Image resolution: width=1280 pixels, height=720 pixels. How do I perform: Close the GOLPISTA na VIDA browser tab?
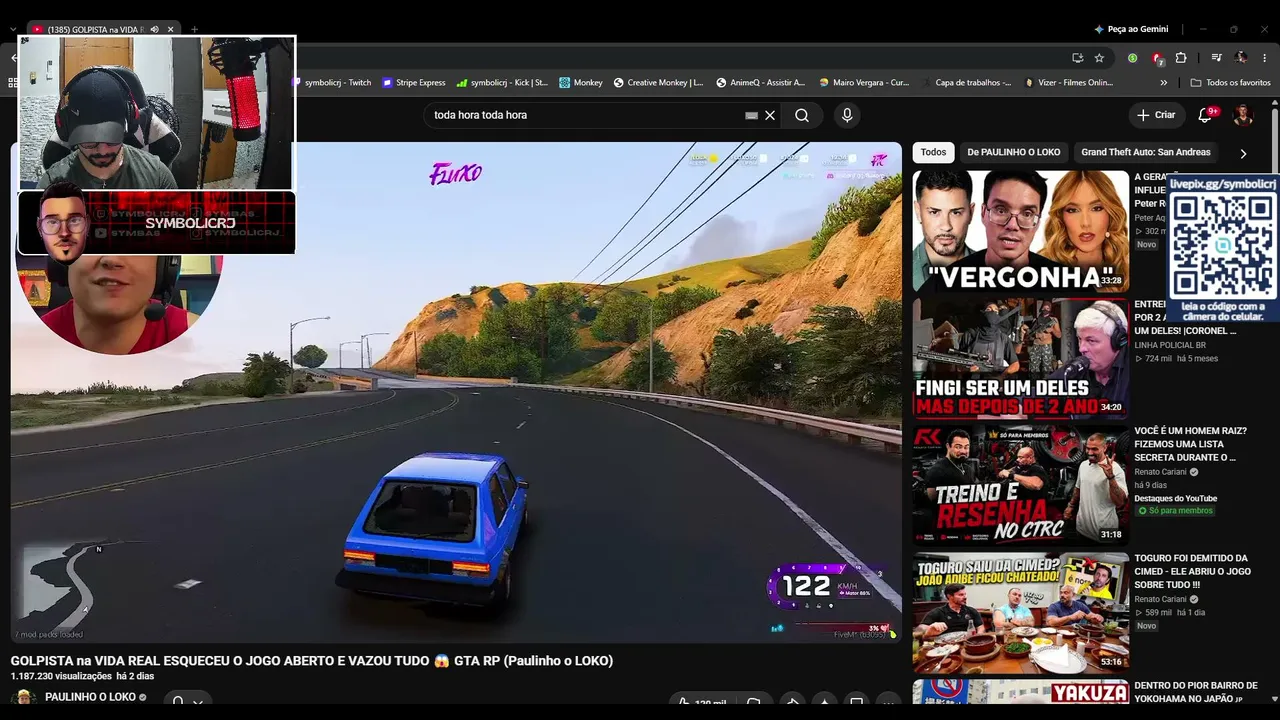point(170,30)
